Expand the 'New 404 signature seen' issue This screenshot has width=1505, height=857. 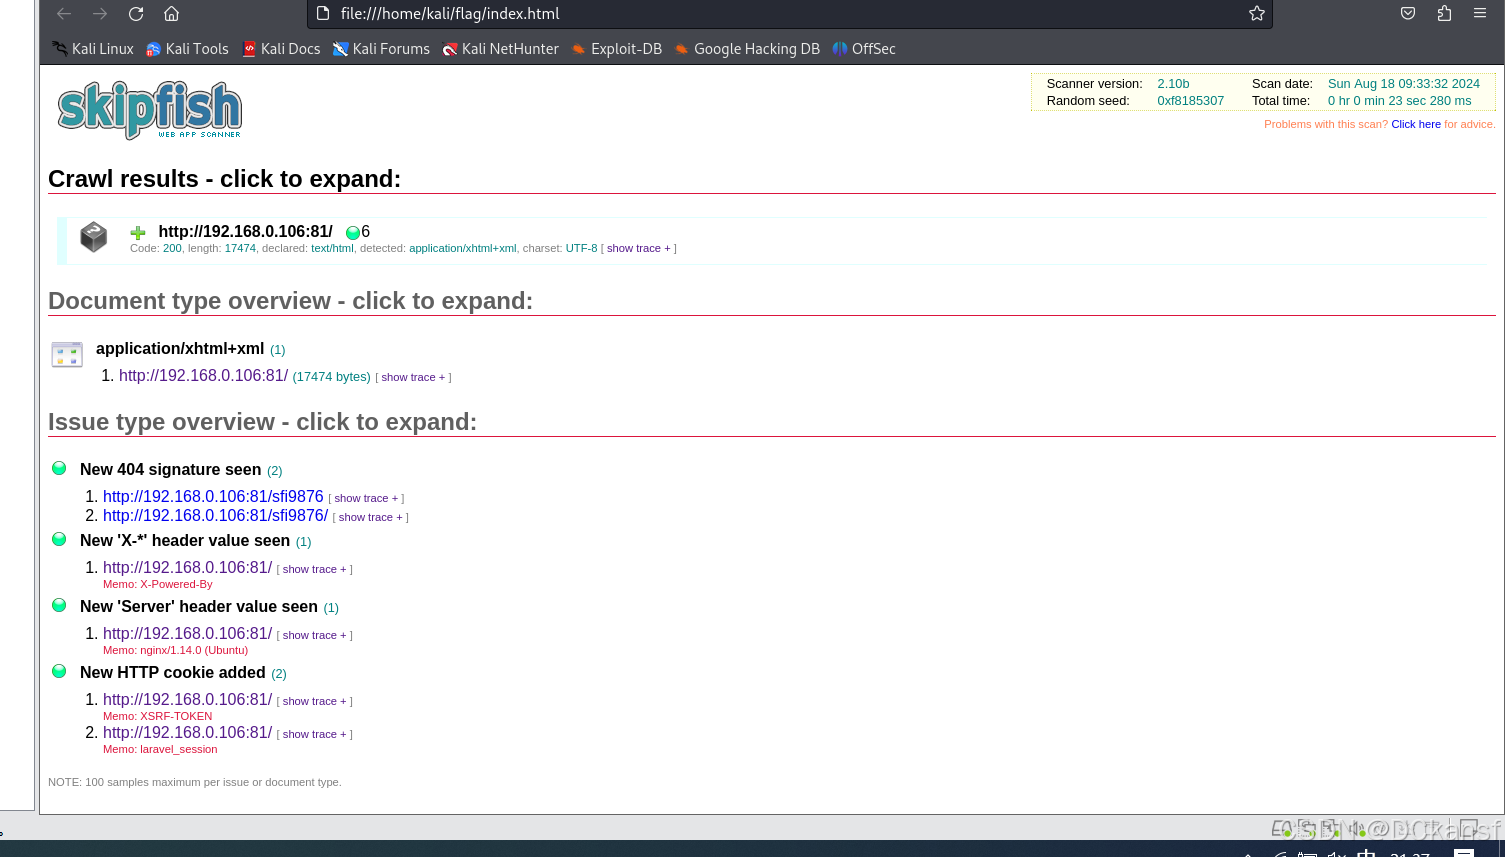pos(170,470)
